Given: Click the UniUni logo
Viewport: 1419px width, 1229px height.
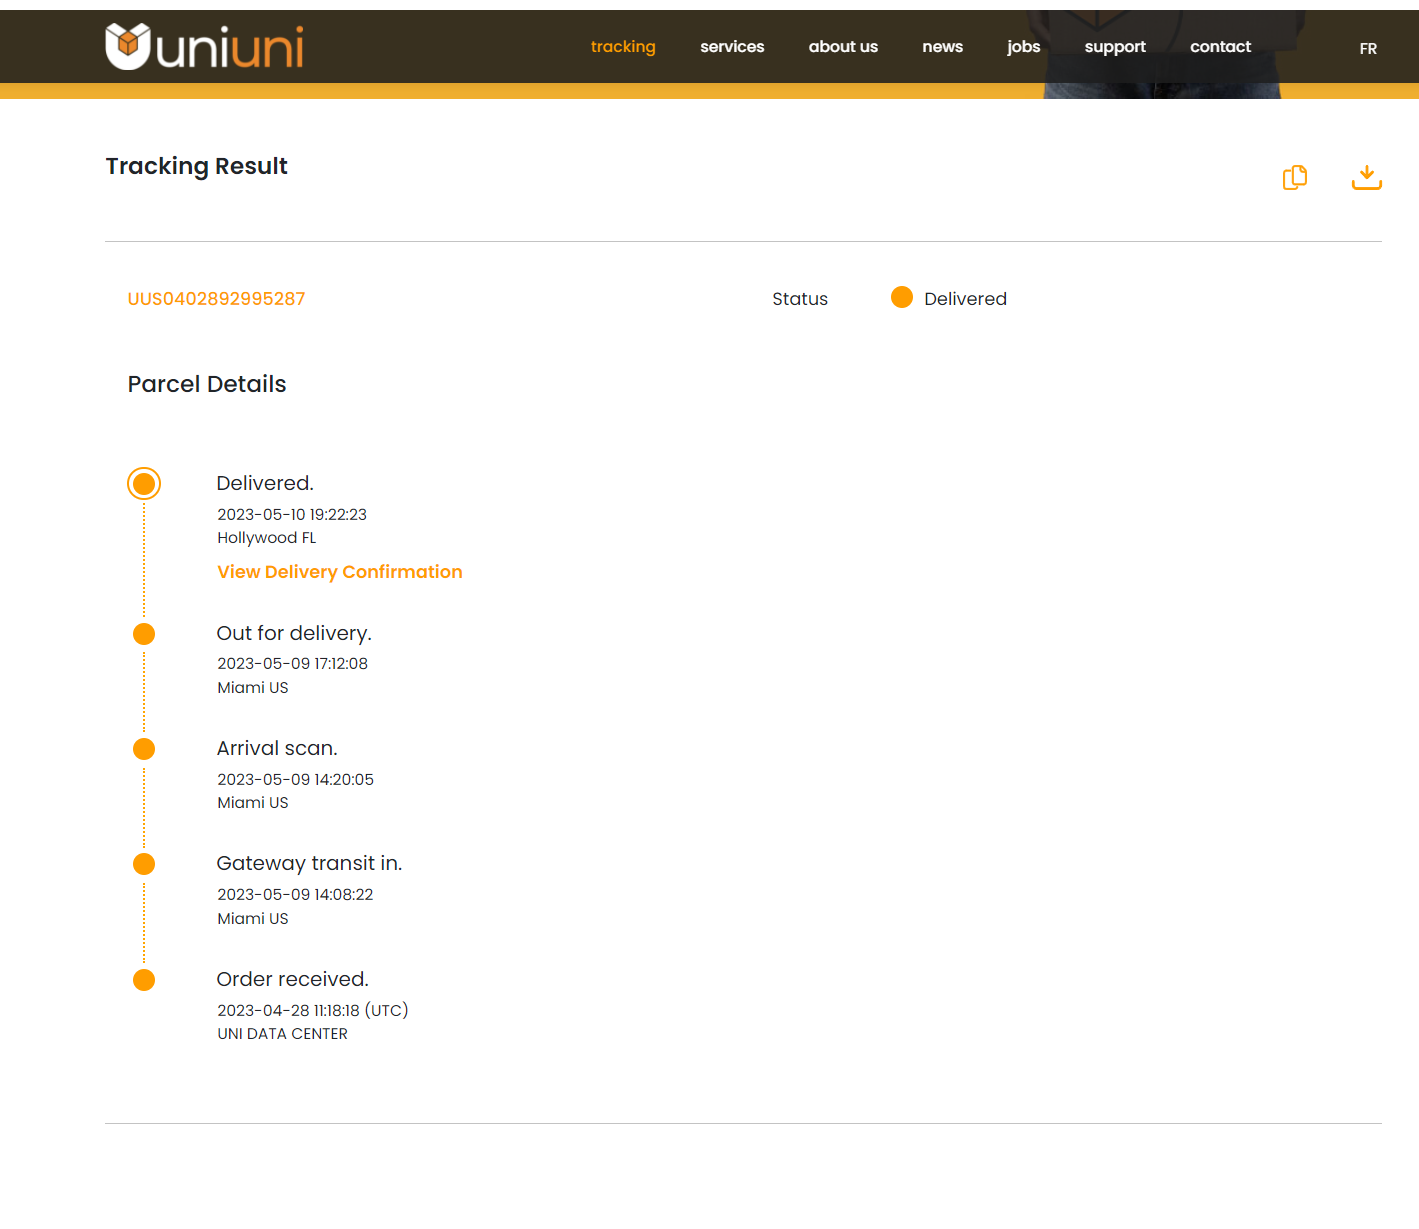Looking at the screenshot, I should 204,47.
